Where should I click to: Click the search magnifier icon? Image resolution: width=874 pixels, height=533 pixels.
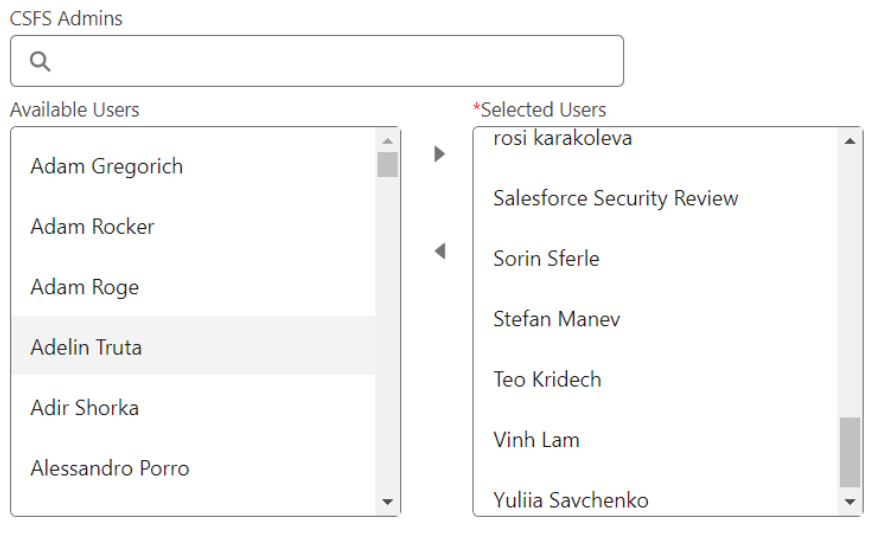tap(40, 61)
